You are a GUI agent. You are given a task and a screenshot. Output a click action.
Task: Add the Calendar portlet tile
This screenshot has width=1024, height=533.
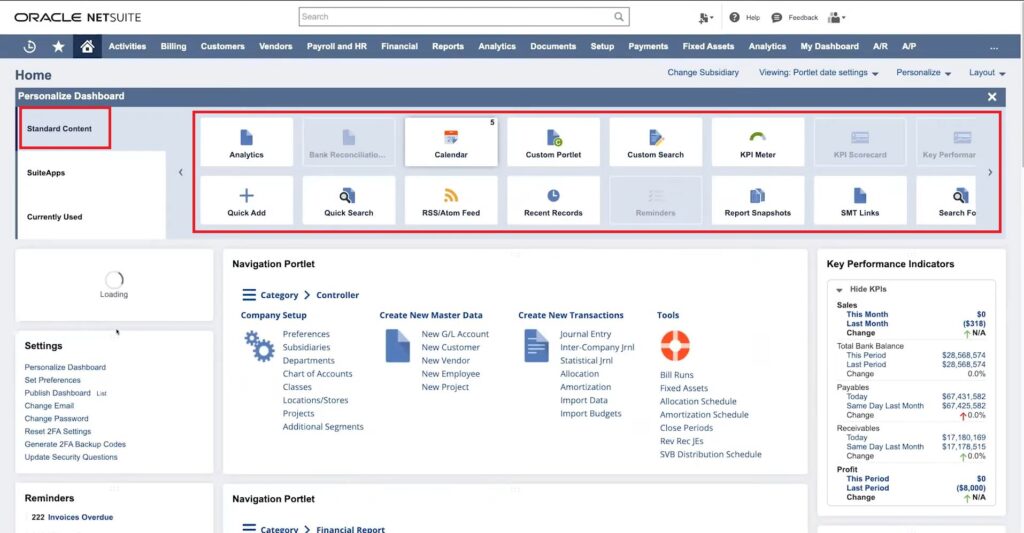(x=451, y=142)
